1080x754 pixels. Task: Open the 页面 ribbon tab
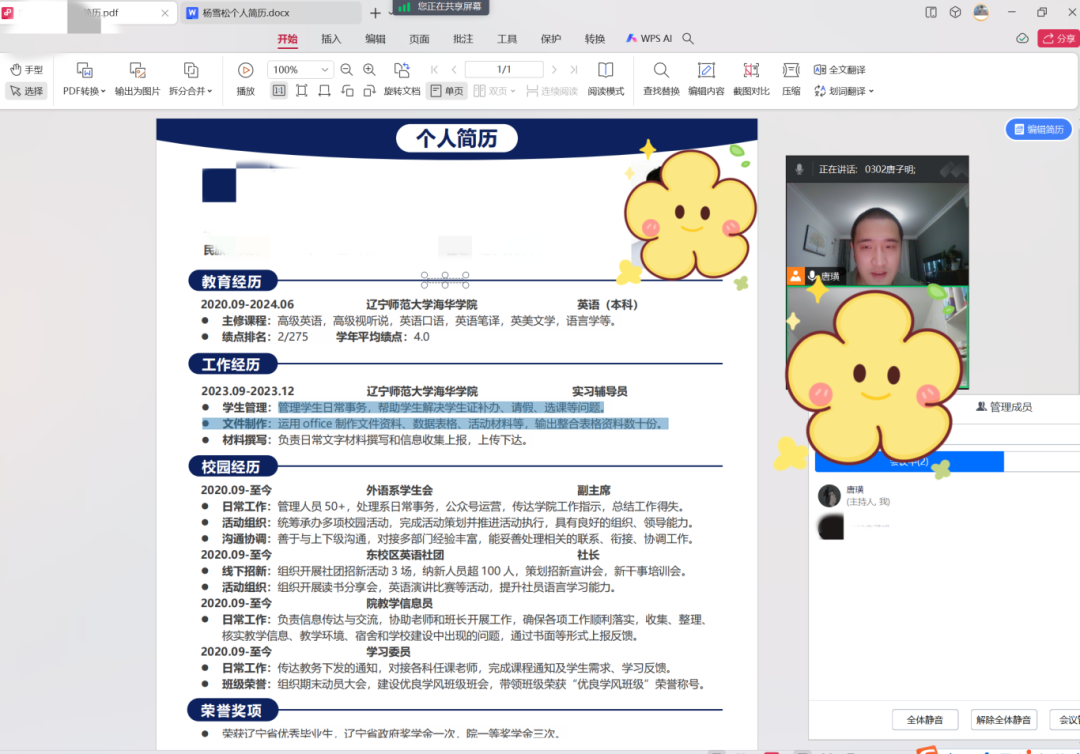419,39
